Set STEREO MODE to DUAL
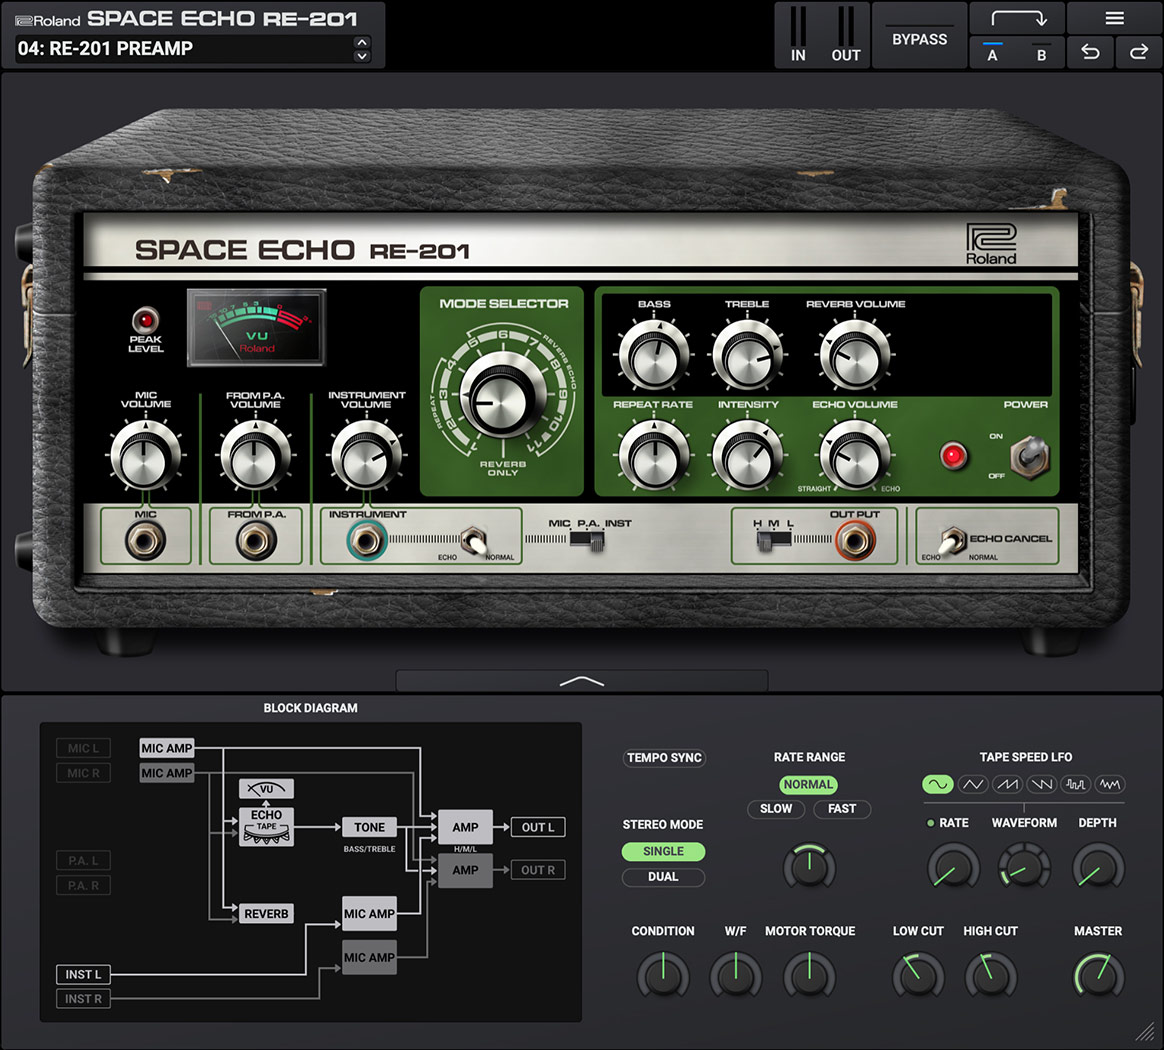Screen dimensions: 1164x1050 [663, 877]
